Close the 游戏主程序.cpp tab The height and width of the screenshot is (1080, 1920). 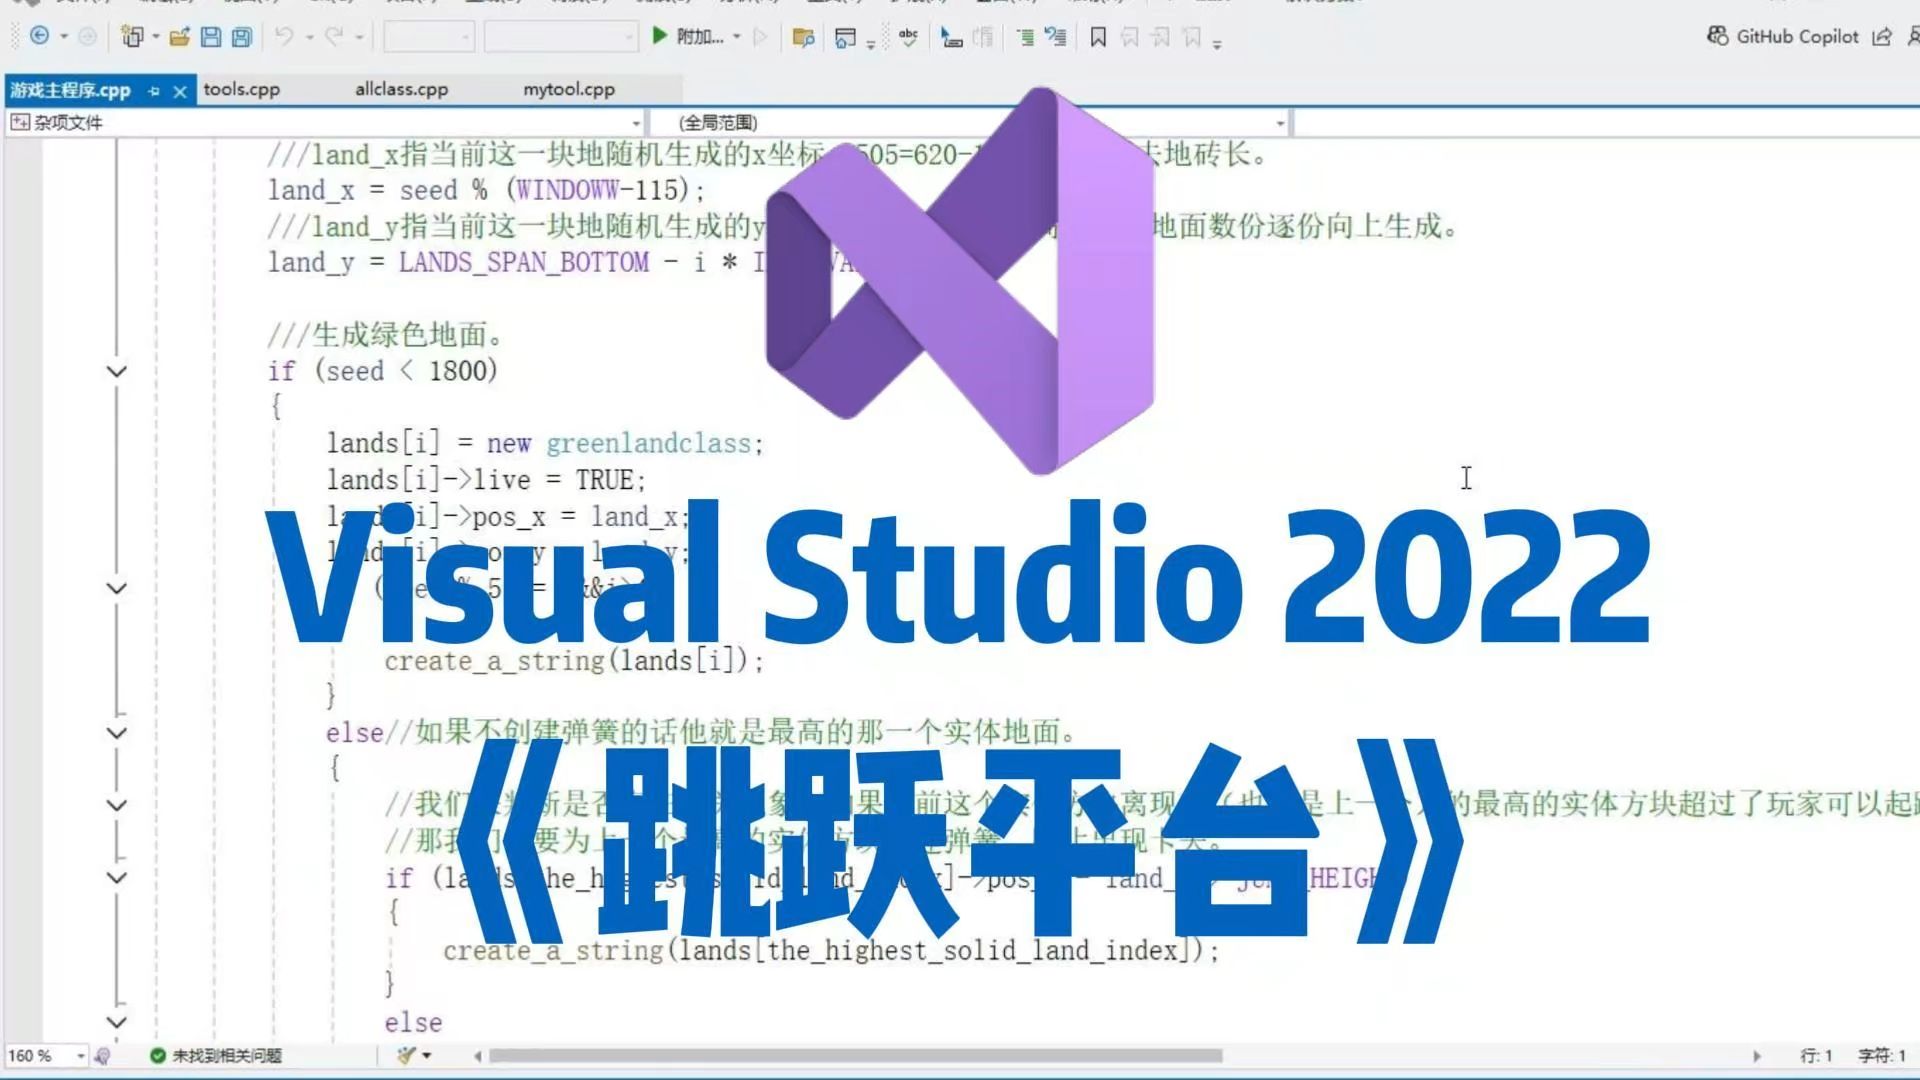tap(180, 91)
